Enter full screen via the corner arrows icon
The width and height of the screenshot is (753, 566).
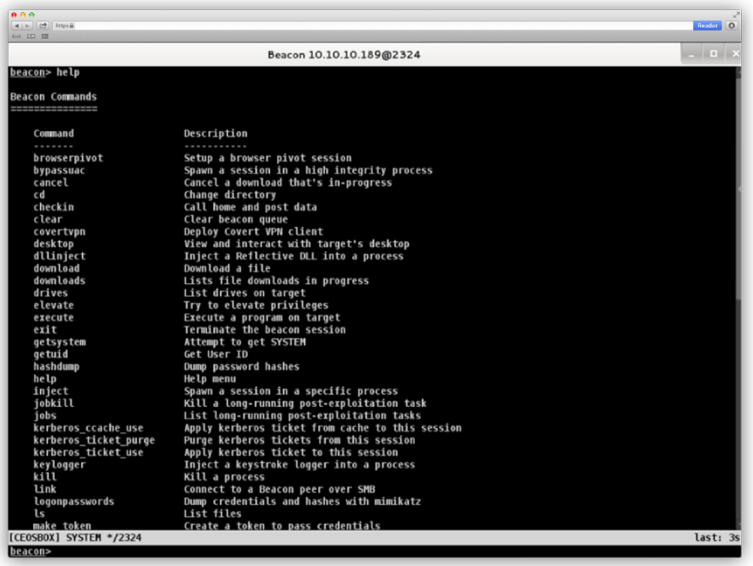pyautogui.click(x=736, y=15)
